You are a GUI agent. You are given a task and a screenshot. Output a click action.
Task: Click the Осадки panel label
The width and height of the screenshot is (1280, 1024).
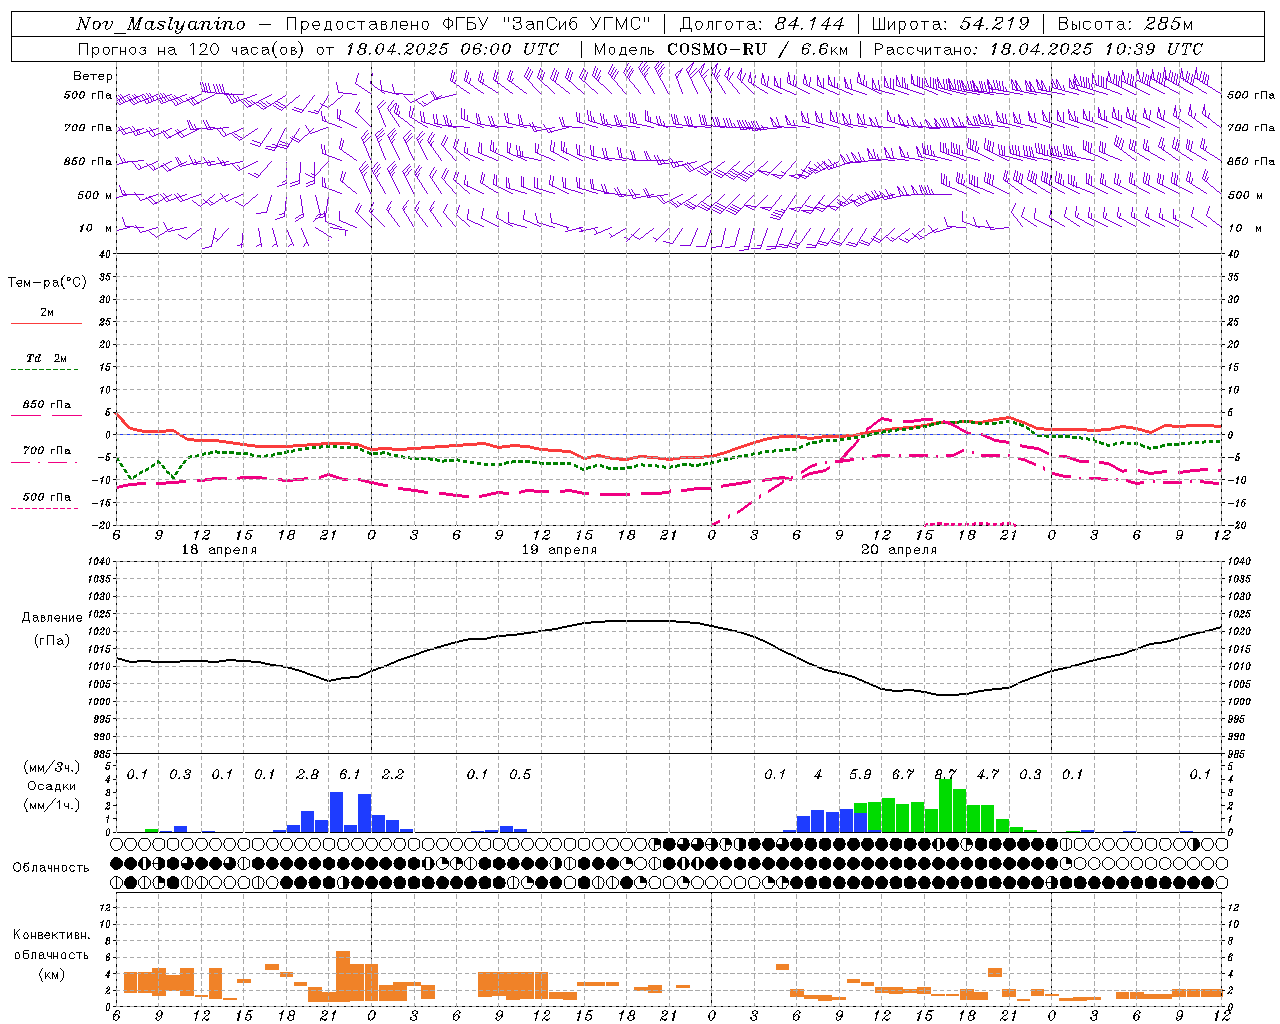[x=51, y=787]
